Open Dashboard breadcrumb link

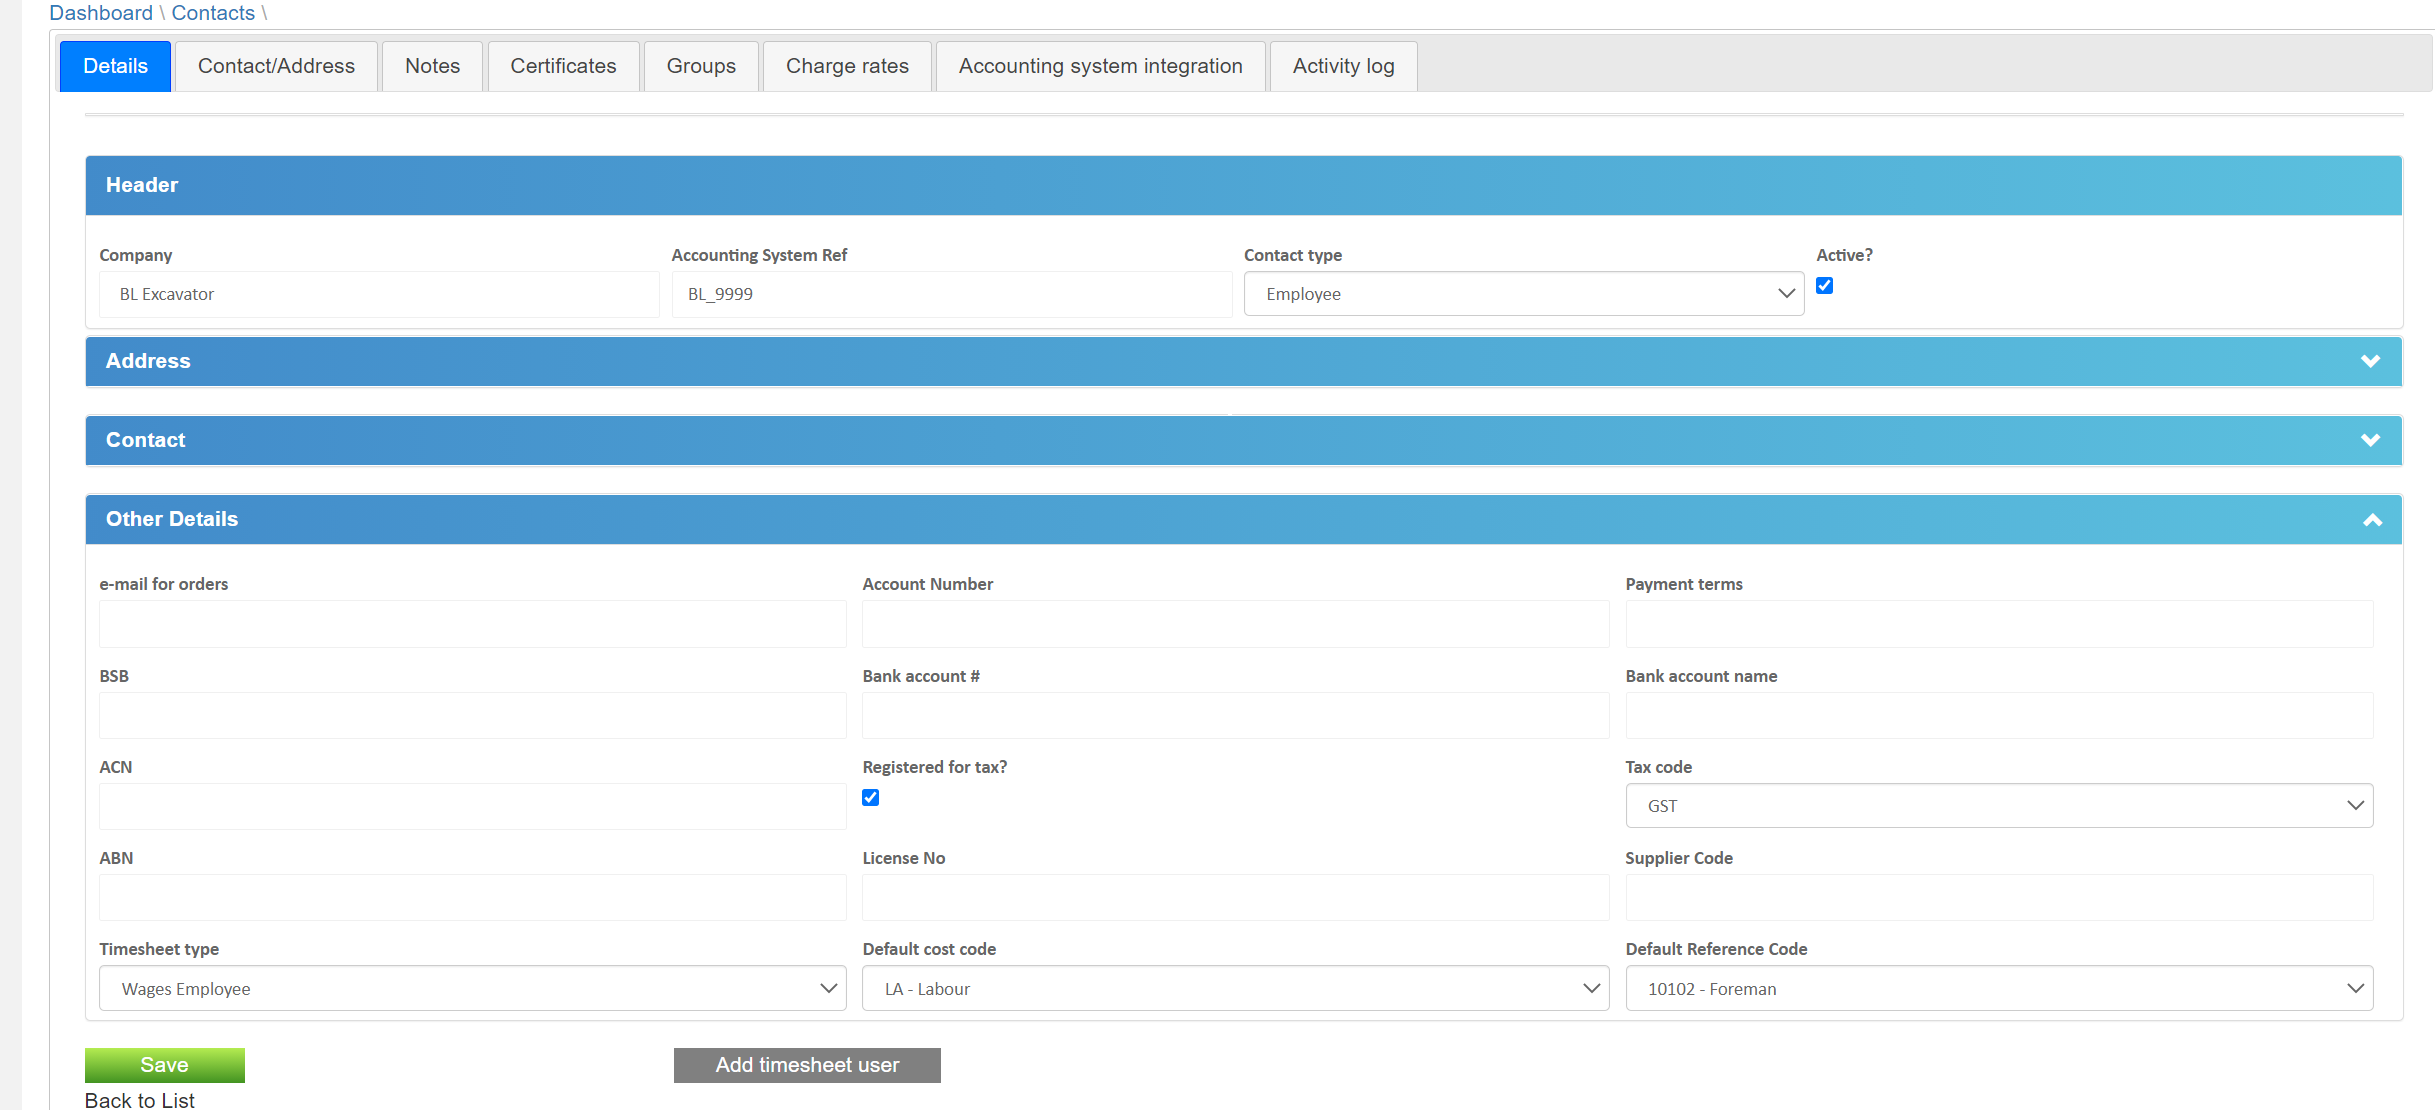click(x=101, y=13)
